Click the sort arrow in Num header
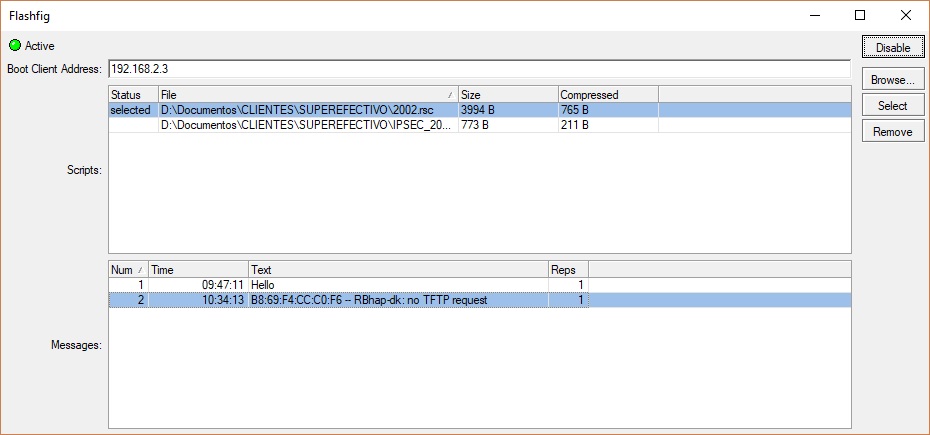930x435 pixels. tap(140, 271)
